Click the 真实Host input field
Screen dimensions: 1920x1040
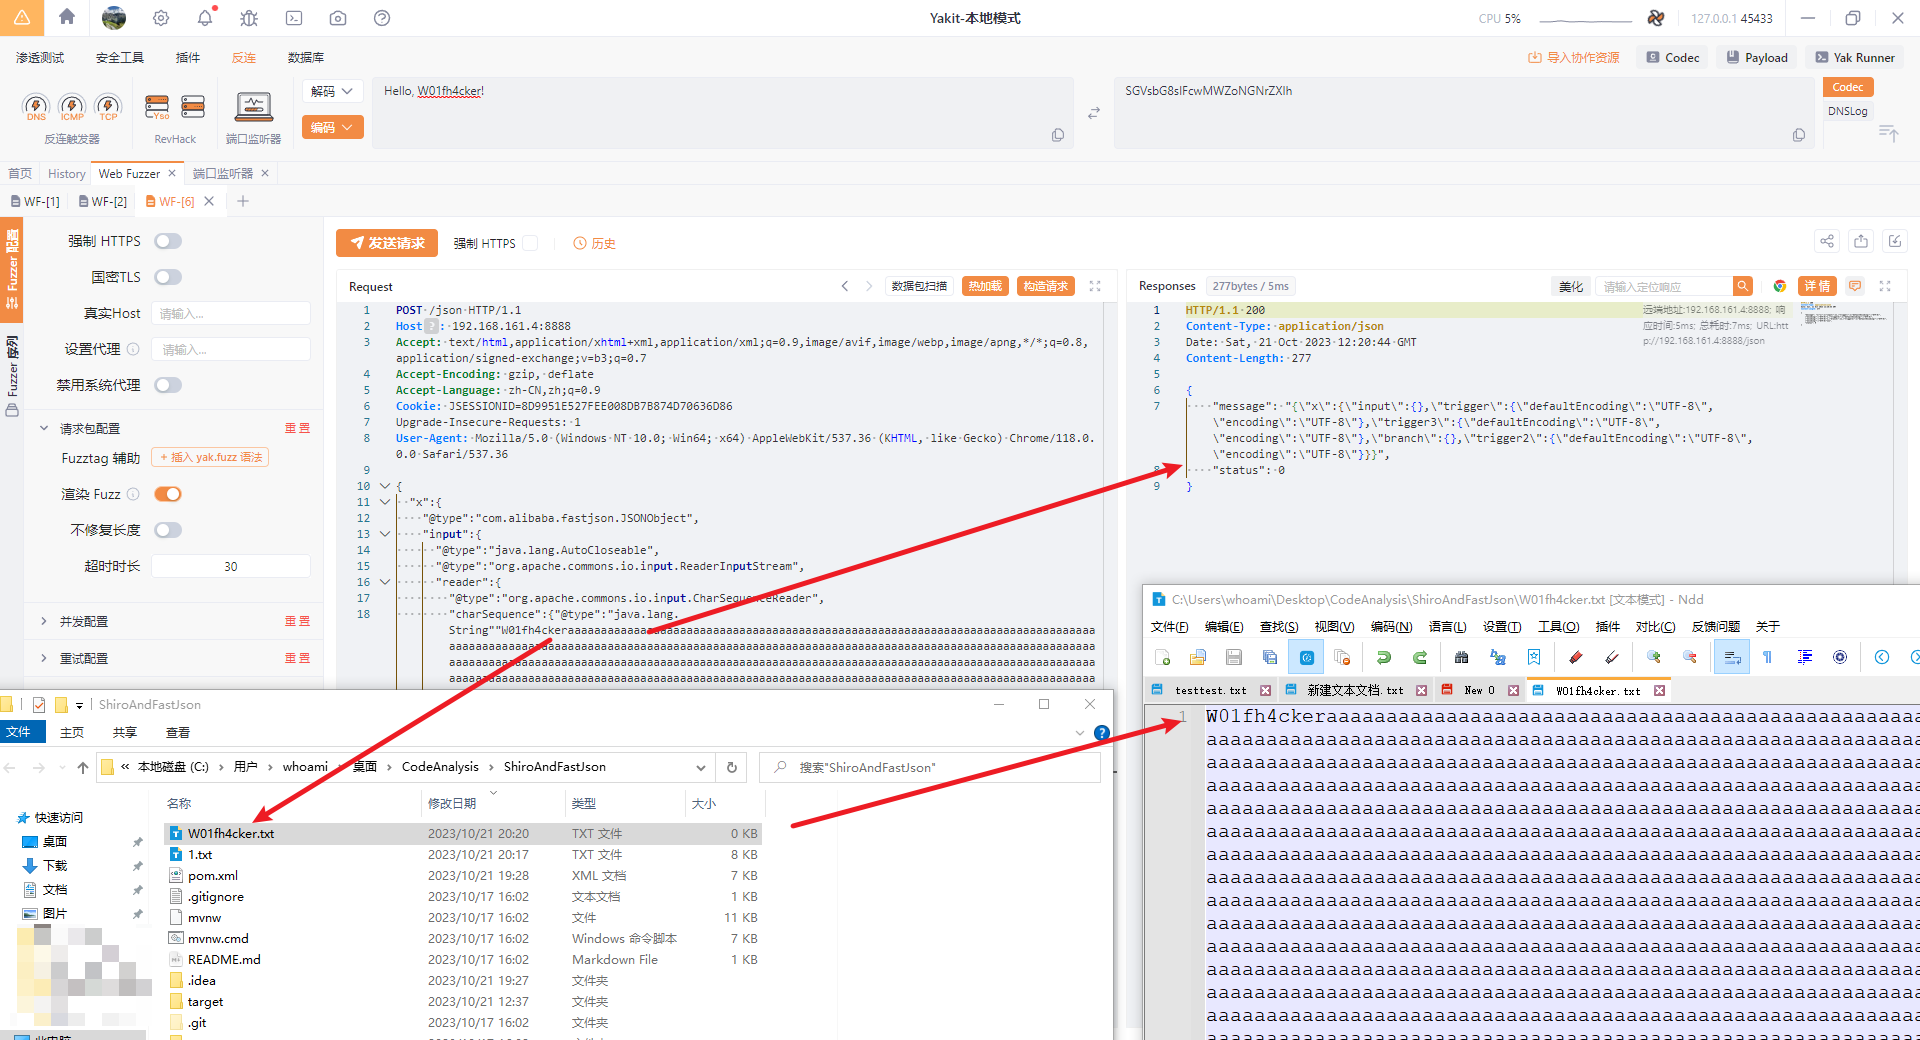click(x=231, y=313)
